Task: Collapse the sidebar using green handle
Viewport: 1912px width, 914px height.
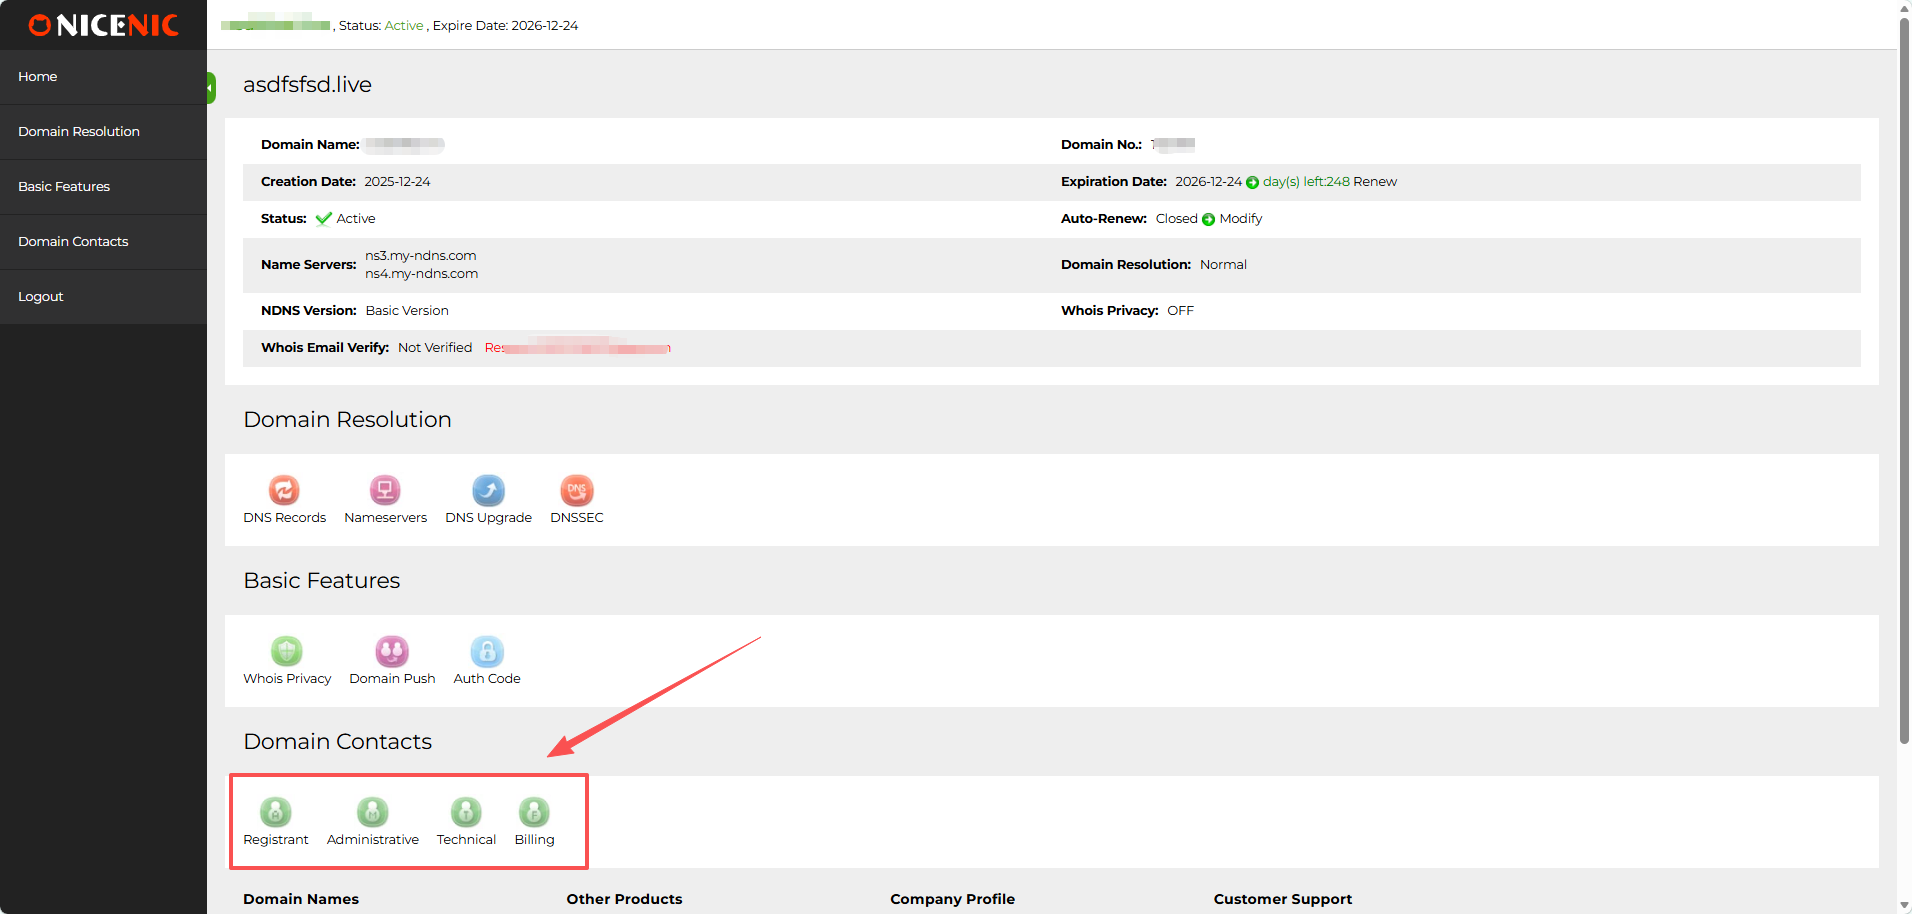Action: 211,88
